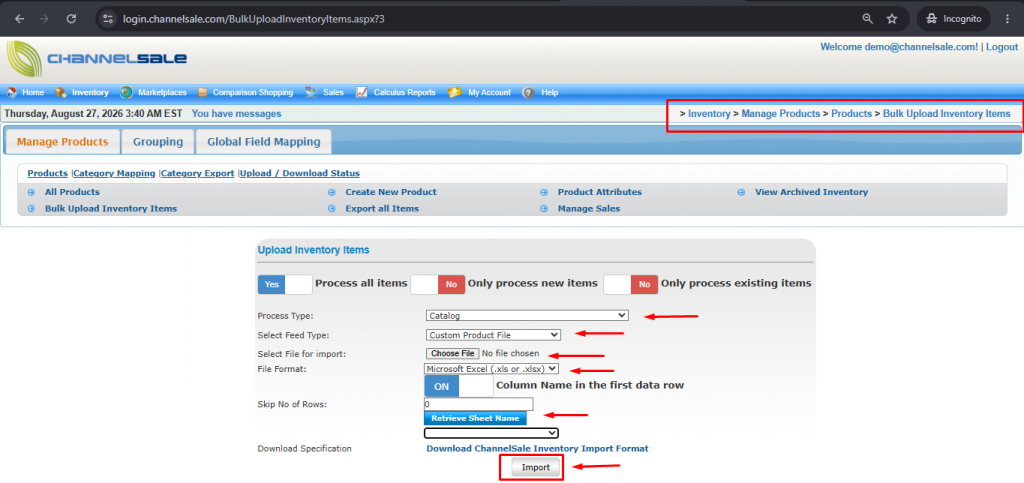Toggle the Process all items switch

coord(285,284)
